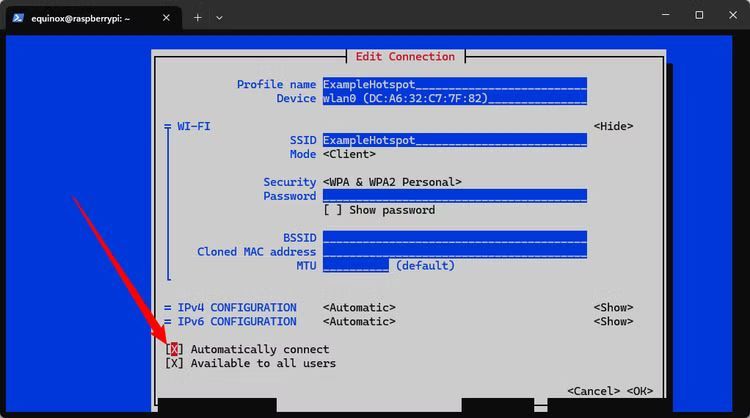Click the Profile name input field
750x418 pixels.
pyautogui.click(x=454, y=85)
